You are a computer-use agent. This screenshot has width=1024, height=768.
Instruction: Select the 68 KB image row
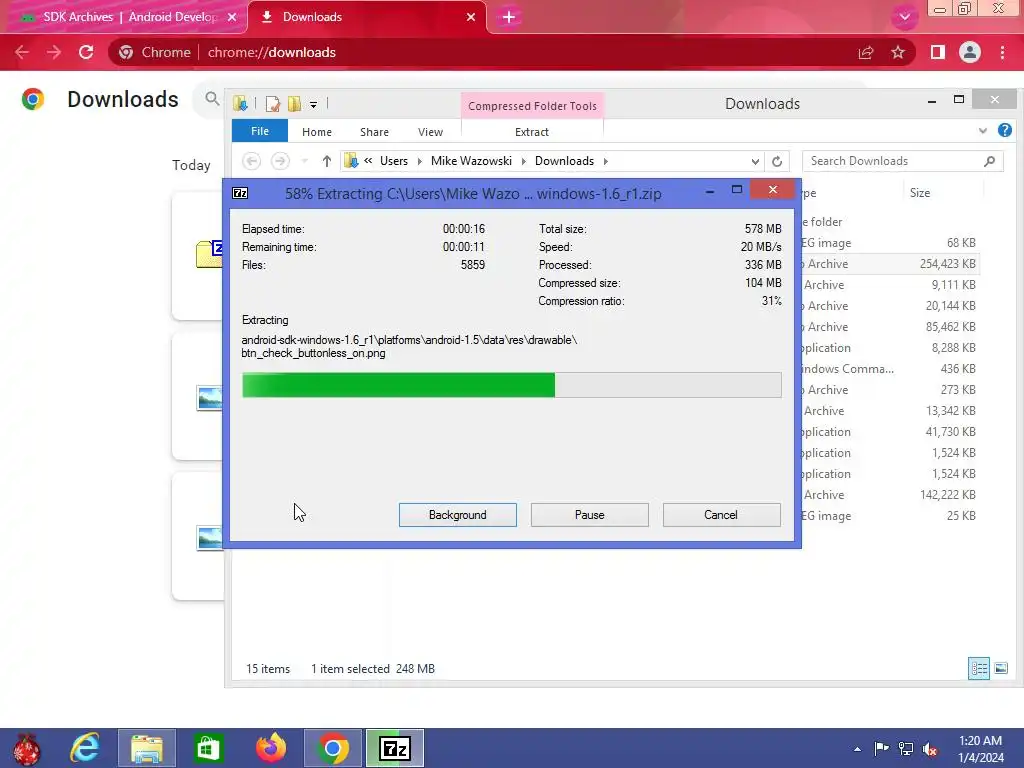[x=889, y=243]
